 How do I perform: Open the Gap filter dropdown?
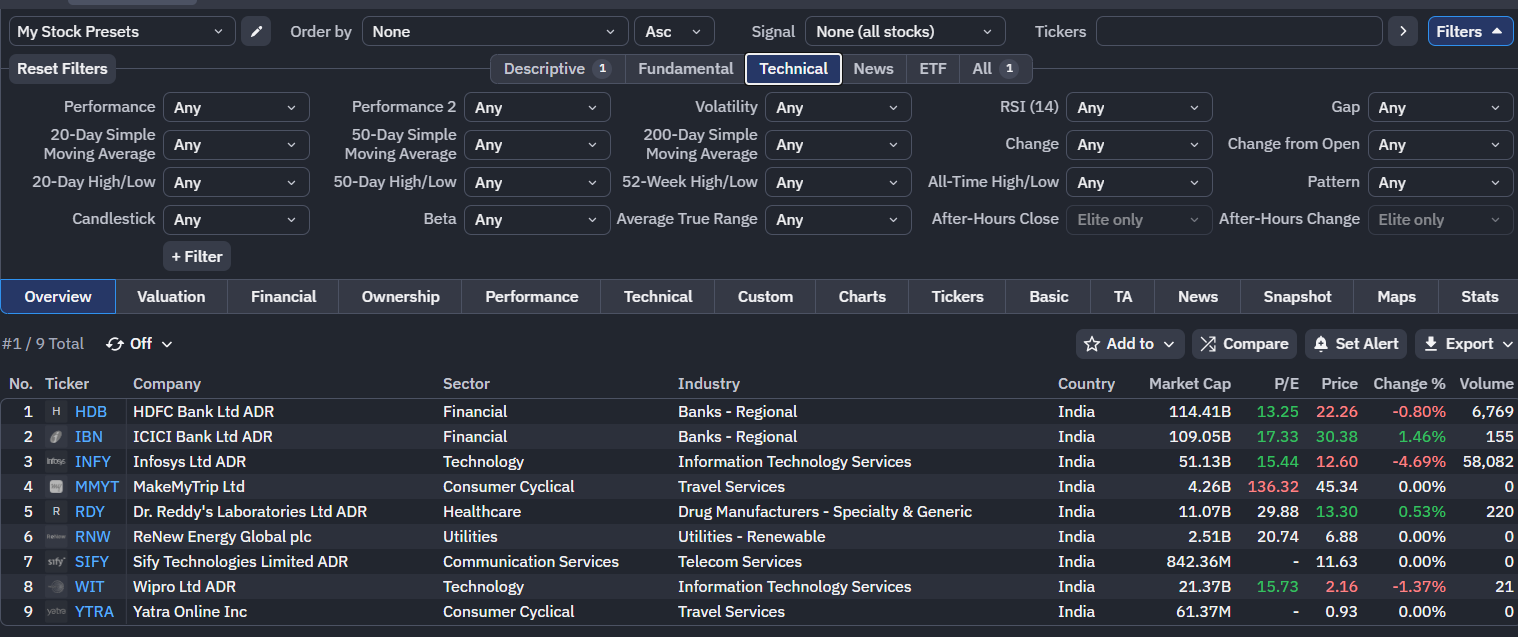click(1440, 107)
